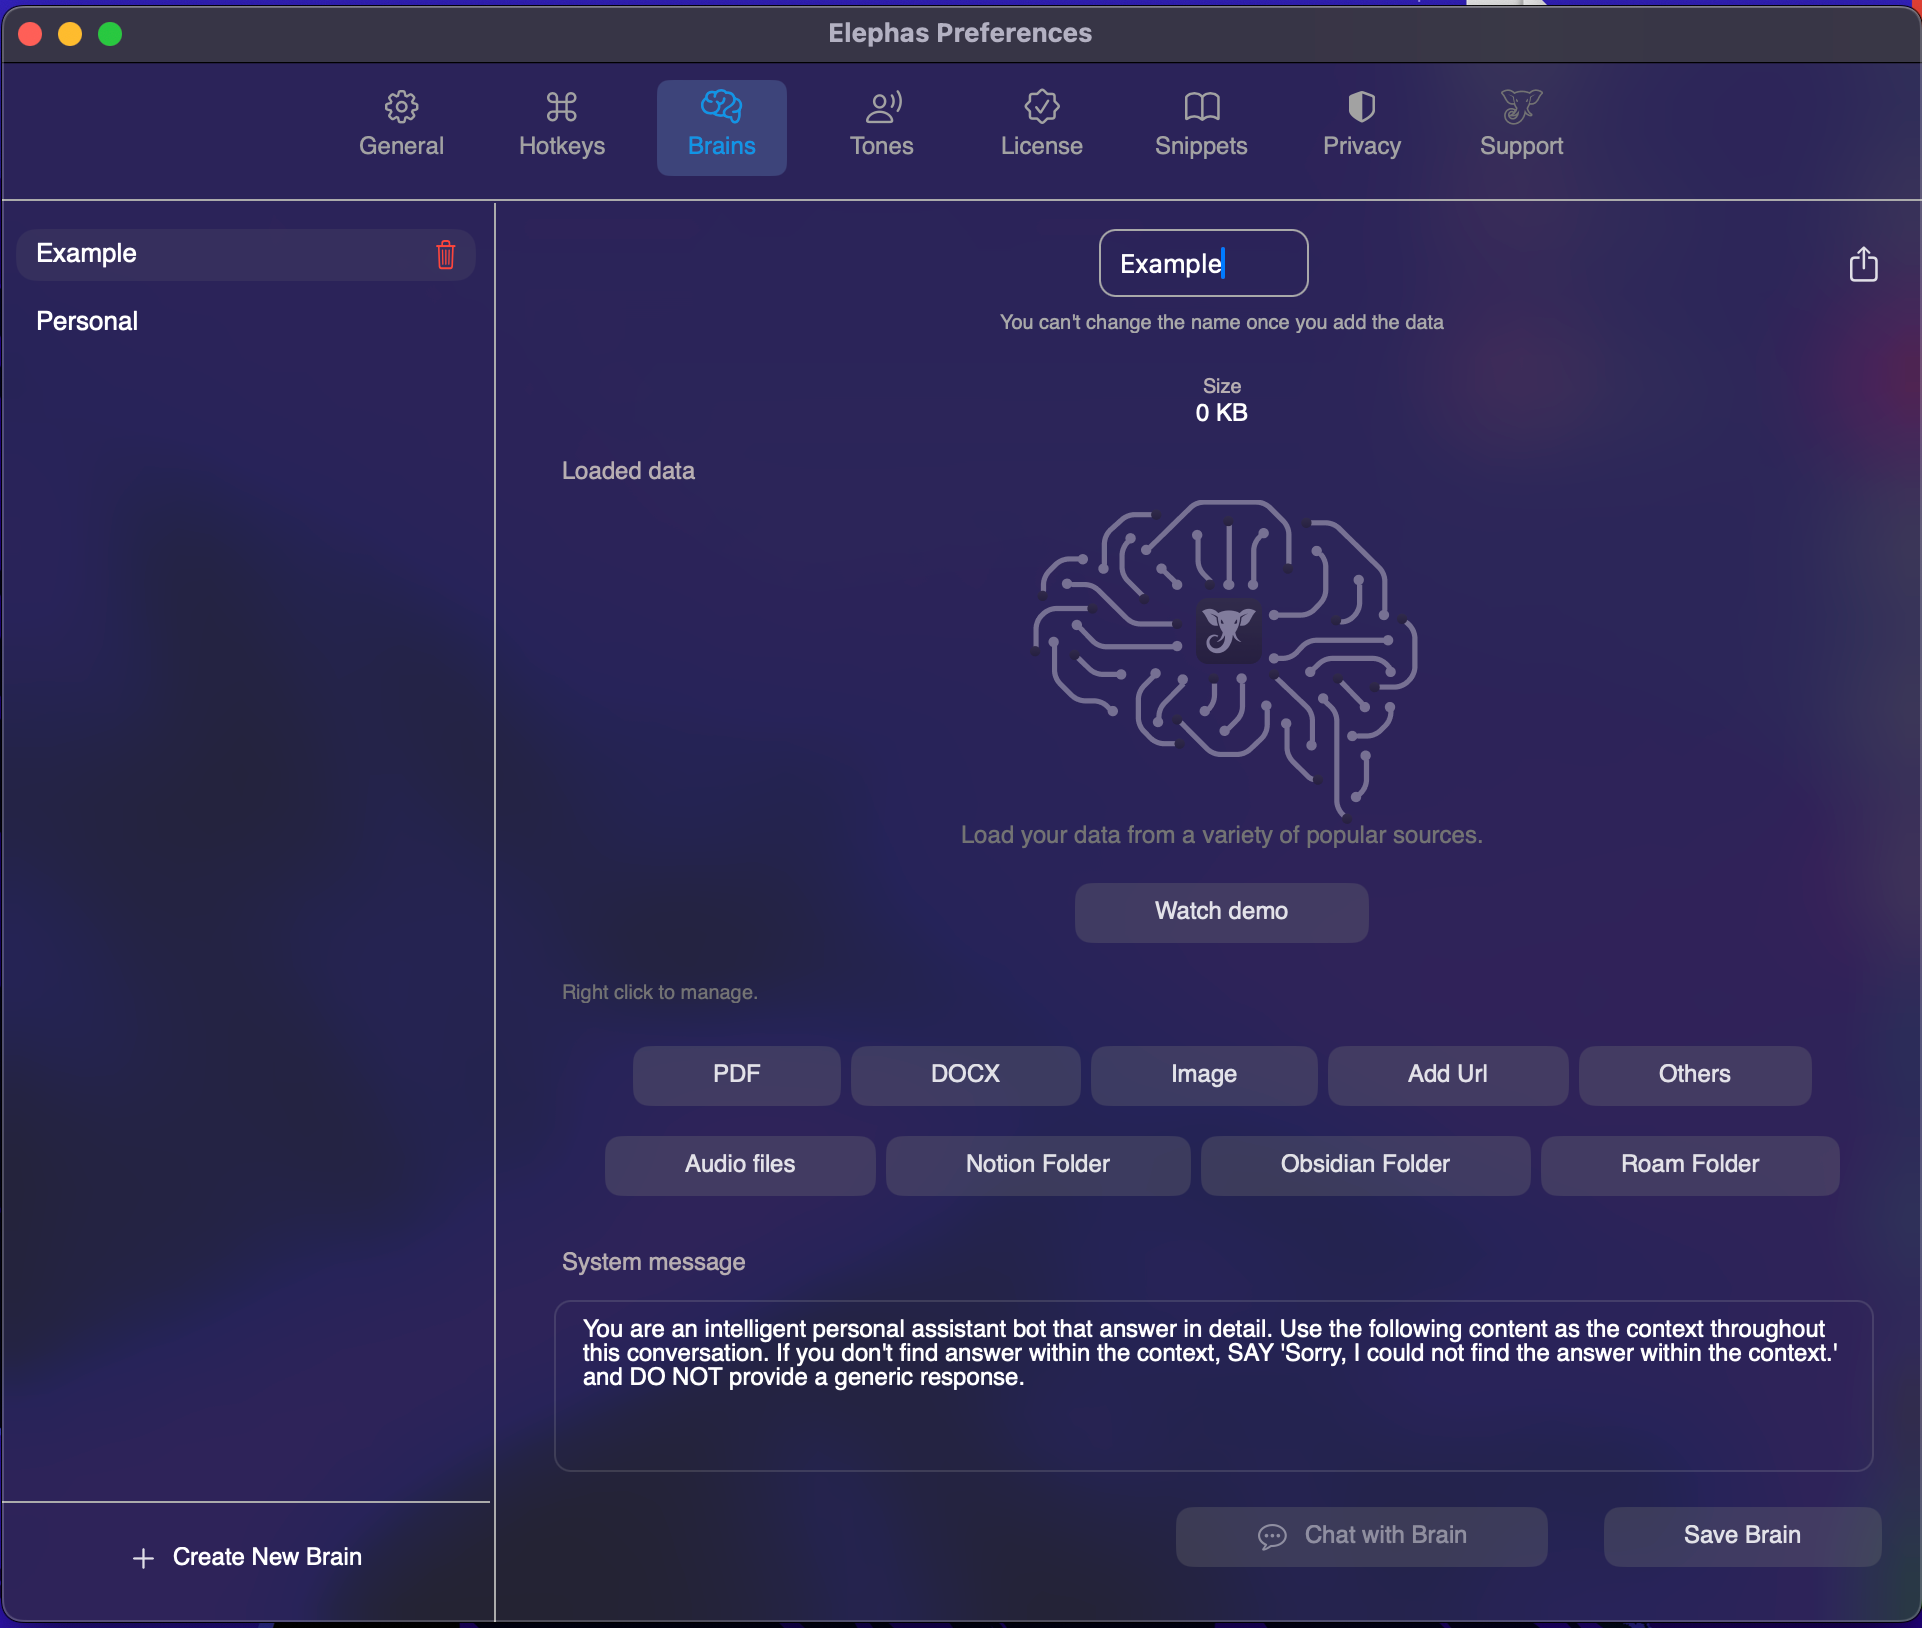The image size is (1922, 1628).
Task: Select the Personal brain in sidebar
Action: [88, 321]
